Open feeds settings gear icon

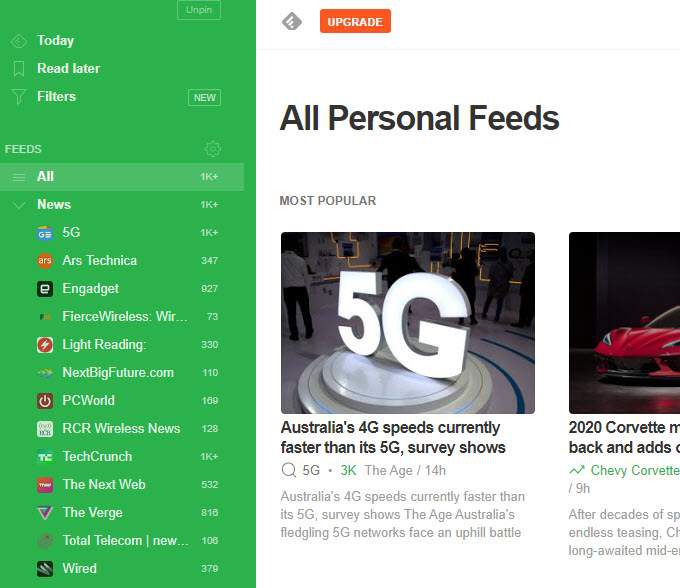pyautogui.click(x=212, y=149)
